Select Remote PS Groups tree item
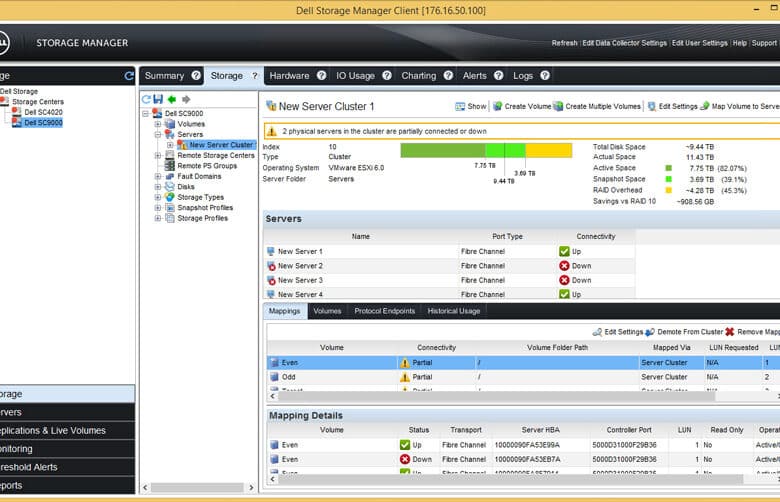Screen dimensions: 780x502 coord(207,166)
